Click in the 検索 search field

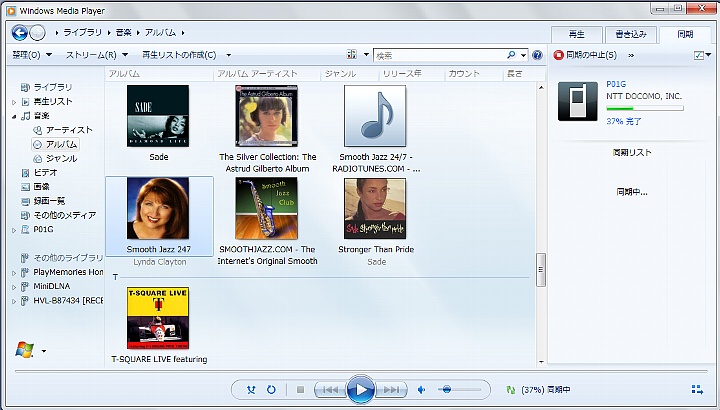tap(441, 56)
